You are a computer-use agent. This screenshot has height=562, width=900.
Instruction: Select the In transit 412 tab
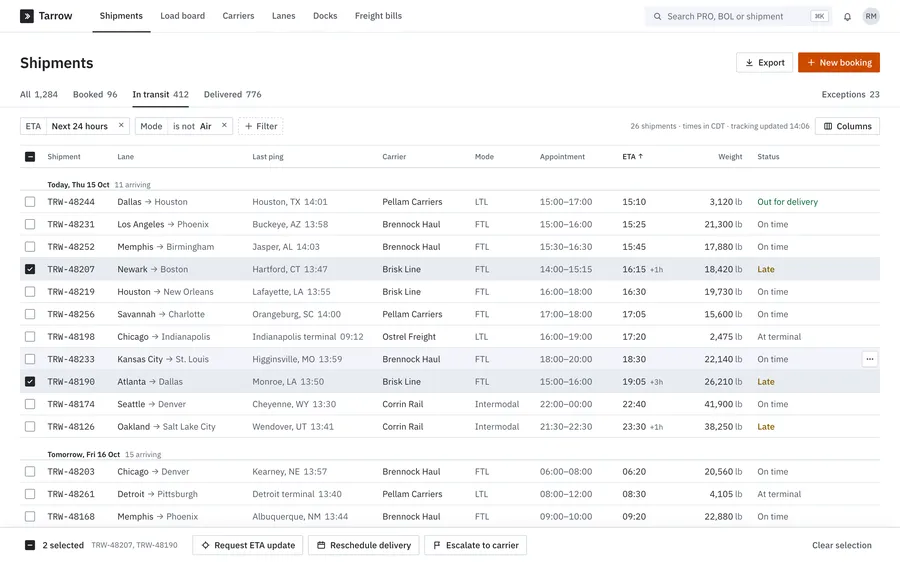(x=160, y=94)
